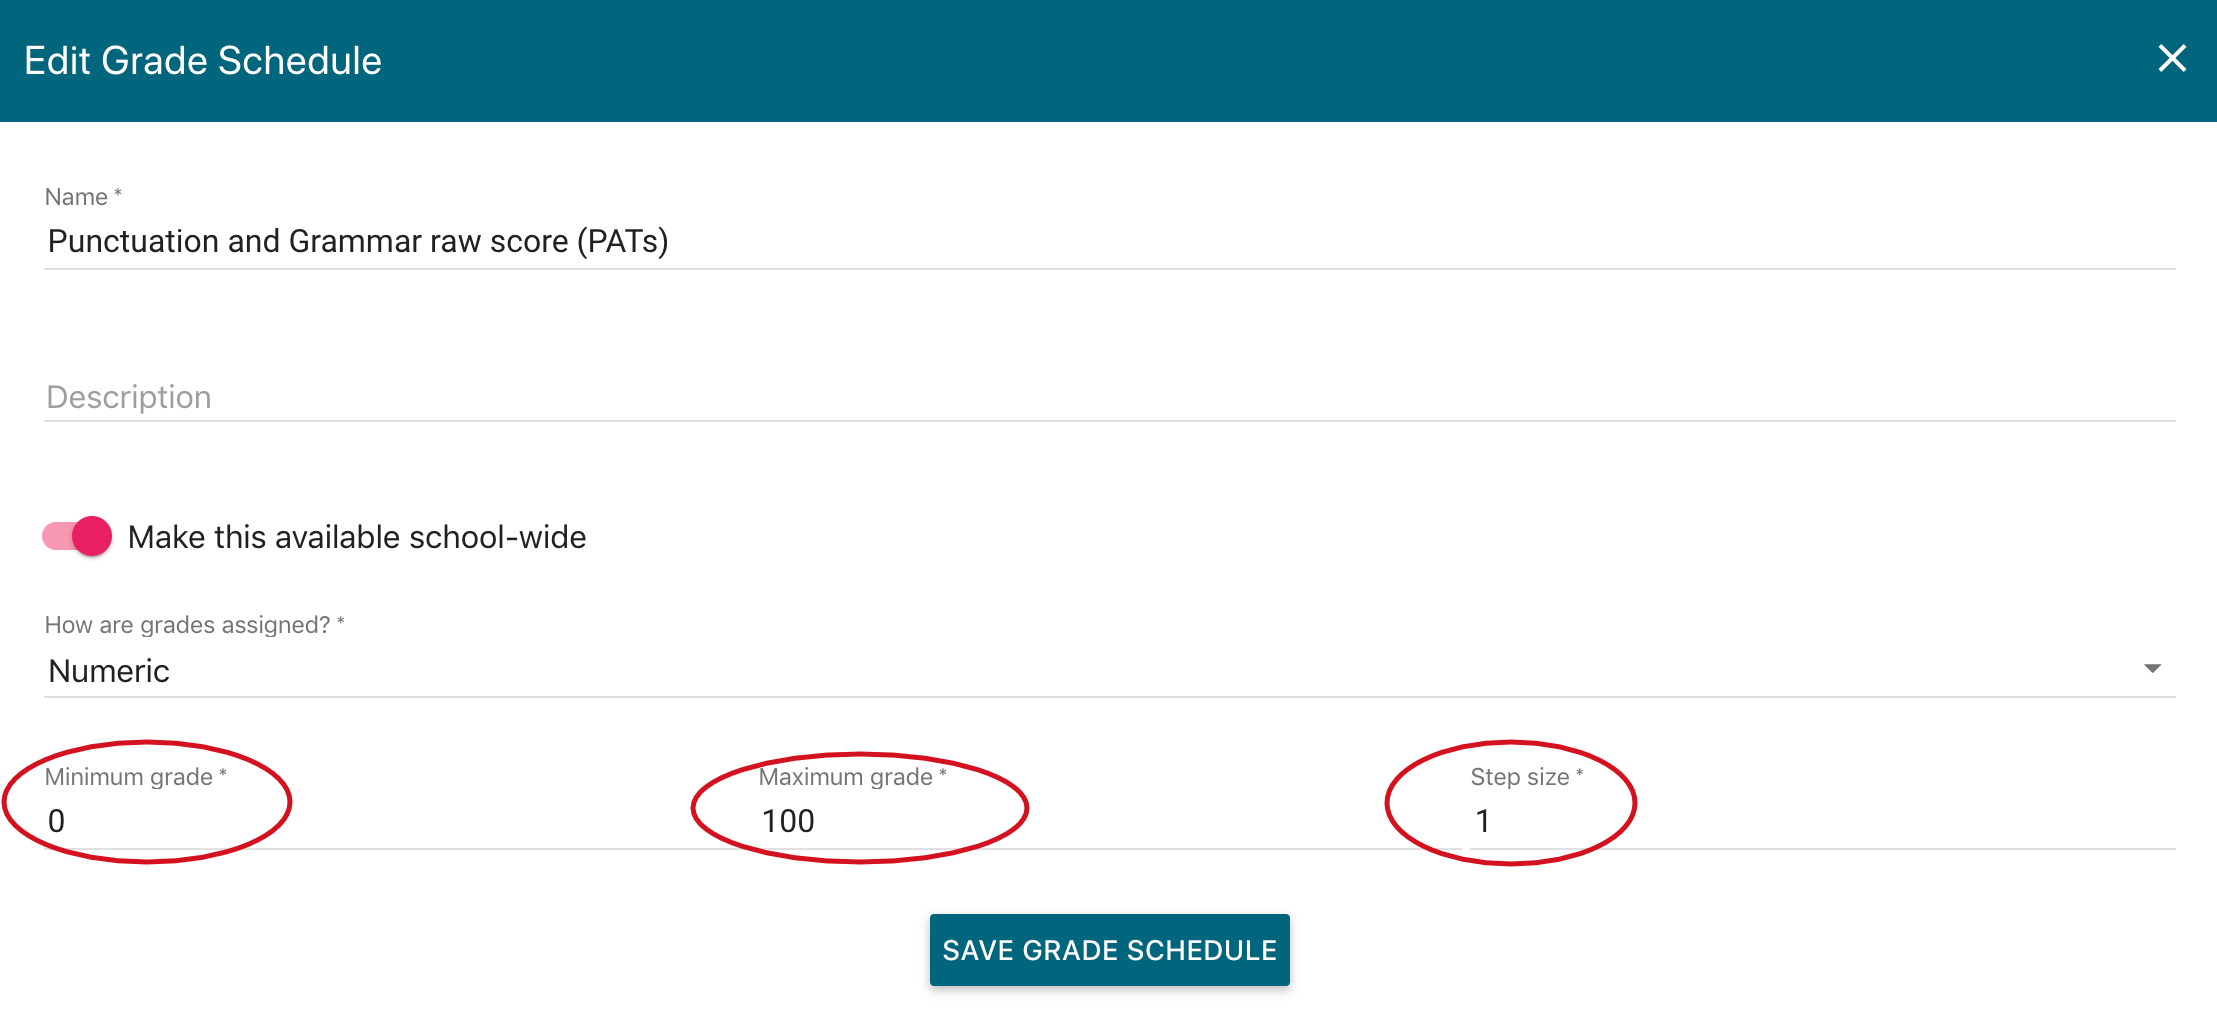Open the 'How are grades assigned?' dropdown
2217x1028 pixels.
(x=1100, y=670)
